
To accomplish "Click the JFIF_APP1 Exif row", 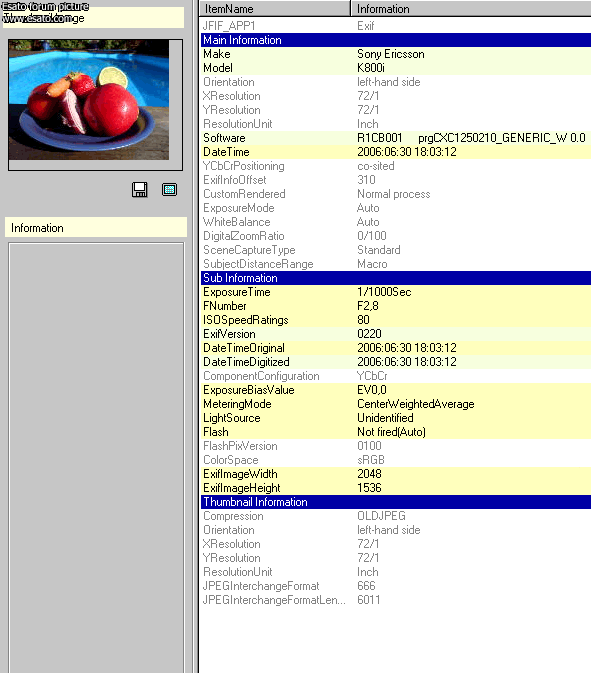I will (396, 26).
